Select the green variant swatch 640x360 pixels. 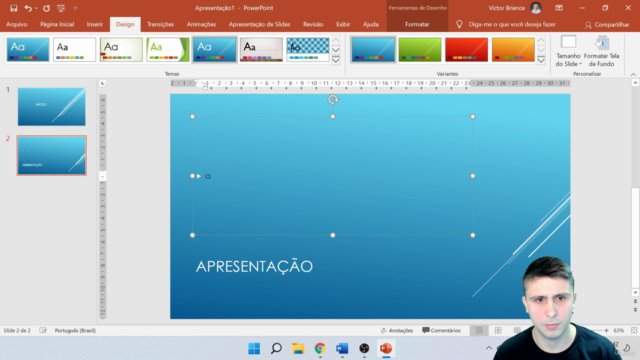pos(420,49)
